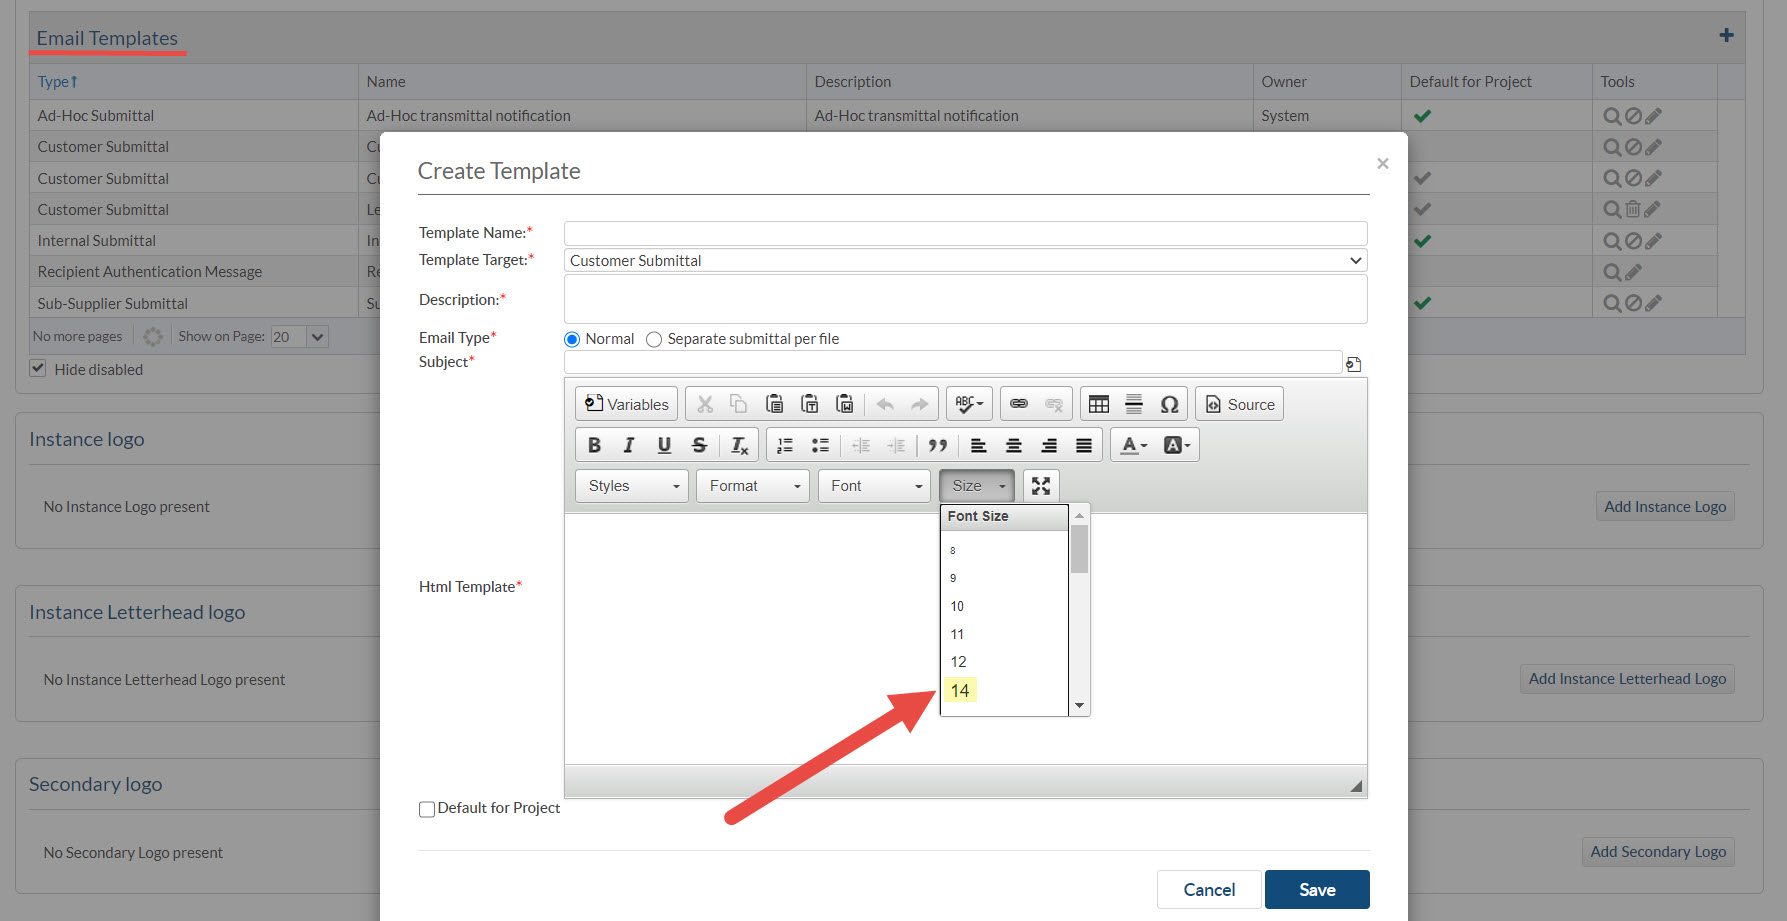This screenshot has height=921, width=1787.
Task: Open the Font dropdown
Action: pos(874,486)
